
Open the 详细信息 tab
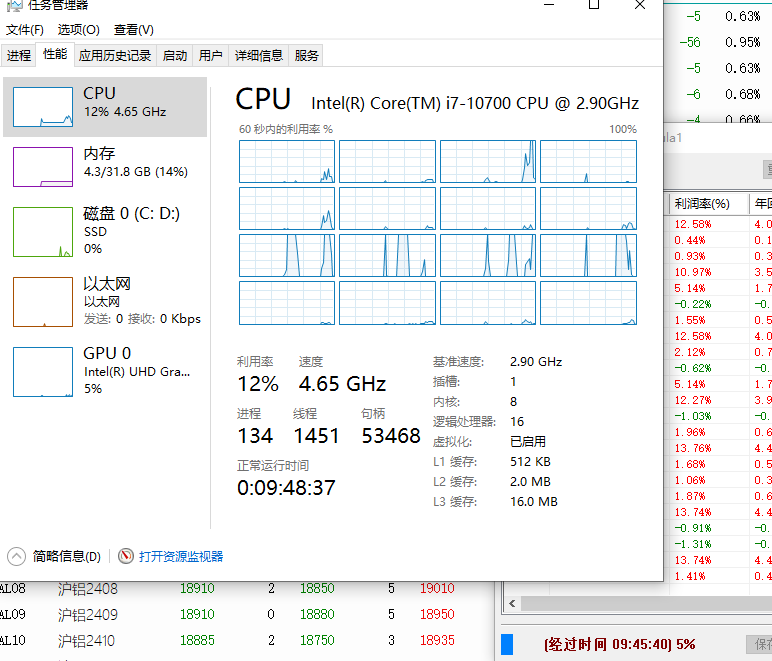(x=258, y=55)
